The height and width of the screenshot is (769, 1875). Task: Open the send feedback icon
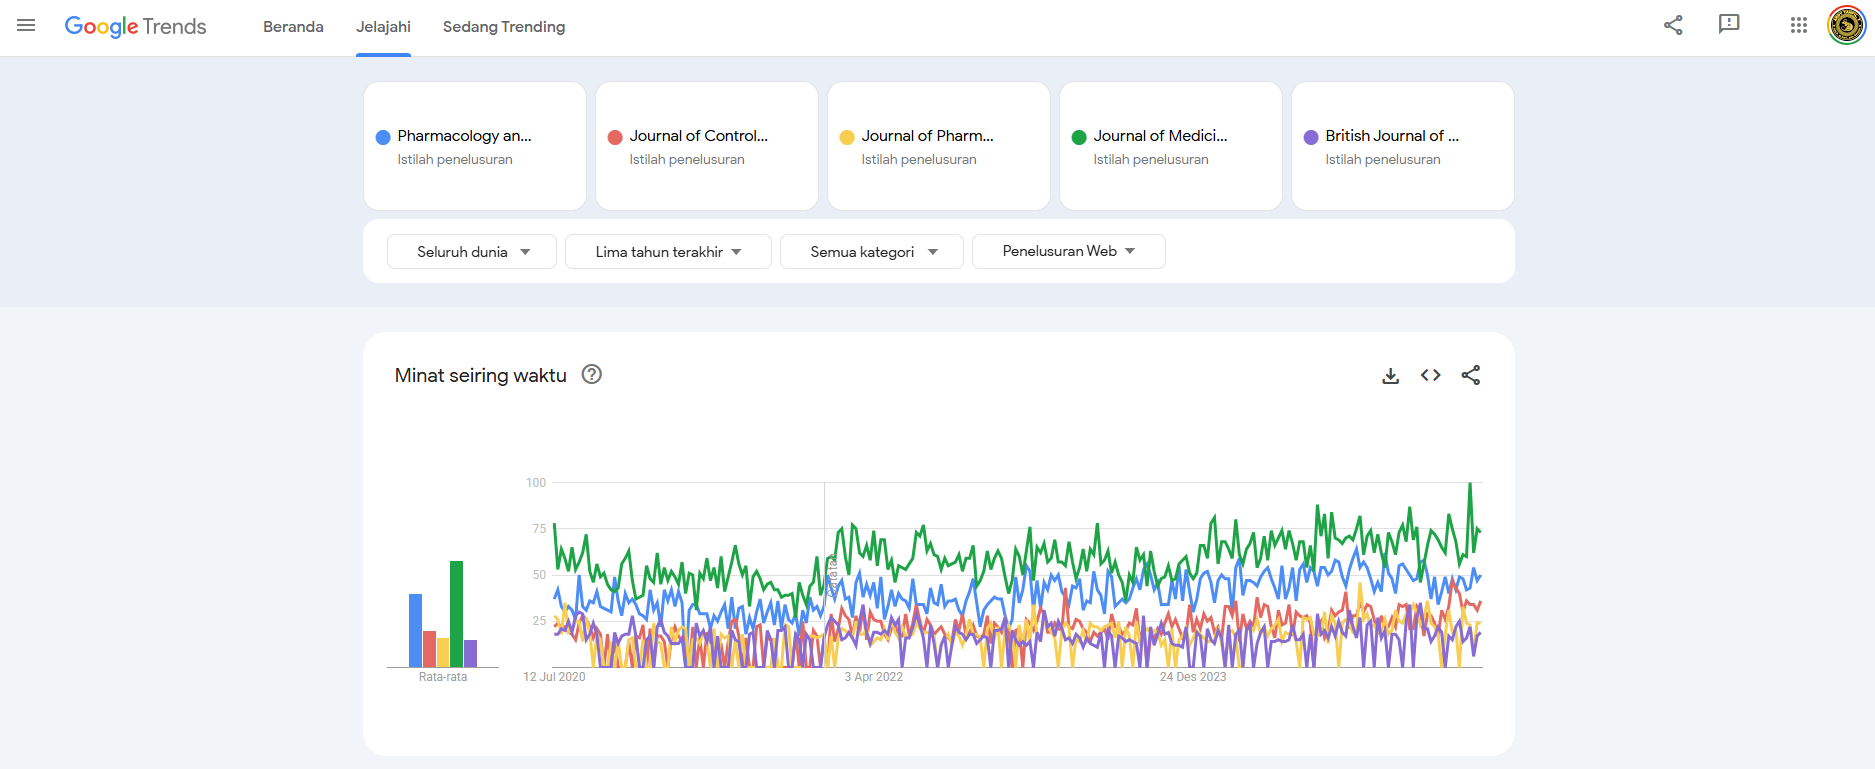pos(1729,25)
